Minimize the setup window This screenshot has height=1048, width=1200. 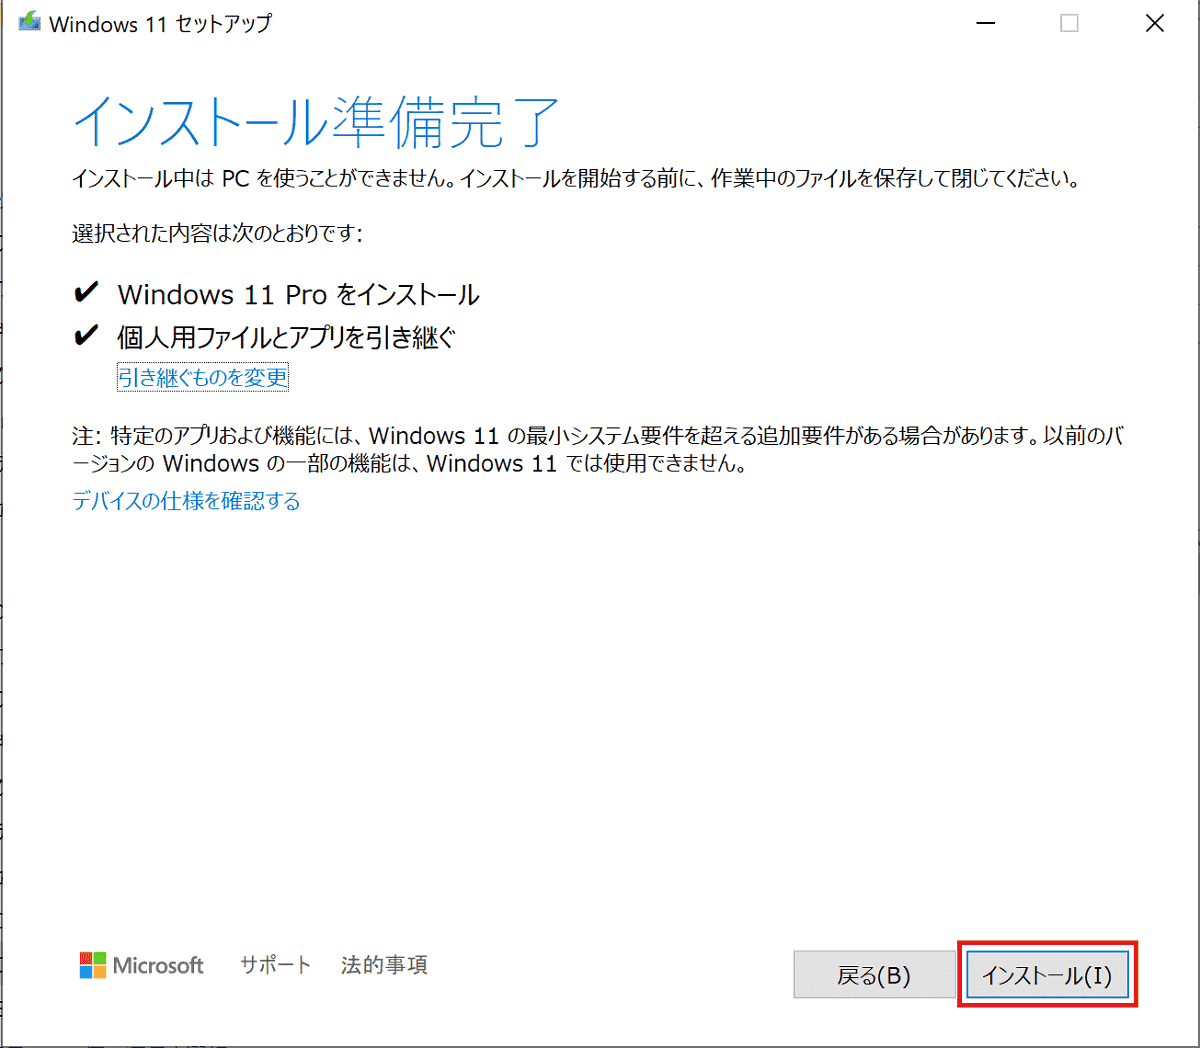click(985, 23)
